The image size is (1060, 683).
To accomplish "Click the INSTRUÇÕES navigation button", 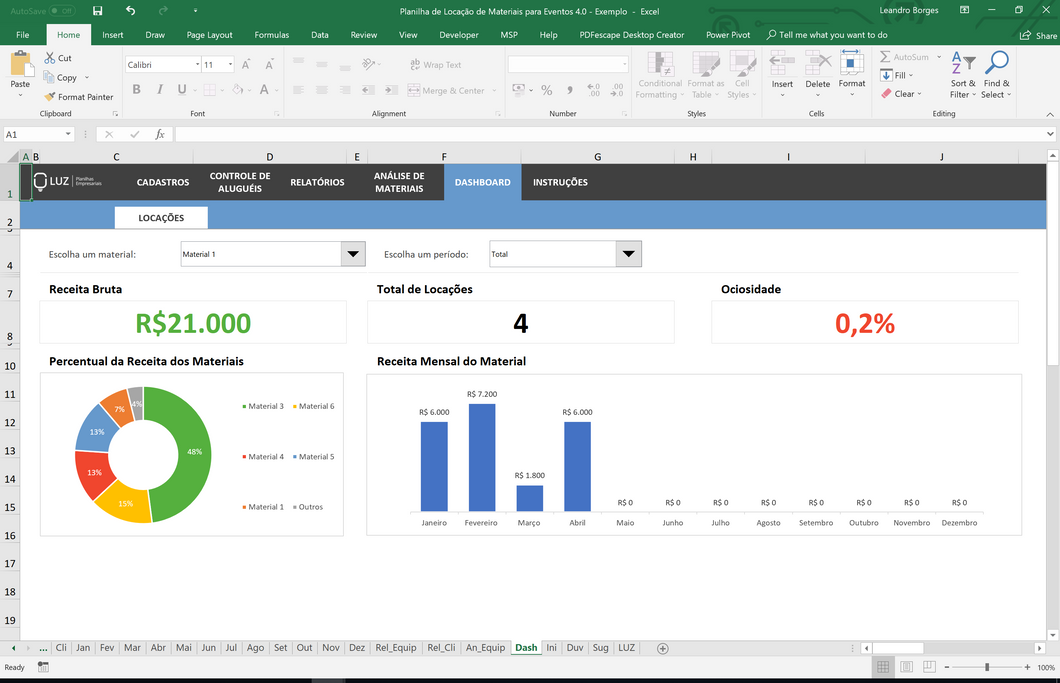I will point(560,182).
